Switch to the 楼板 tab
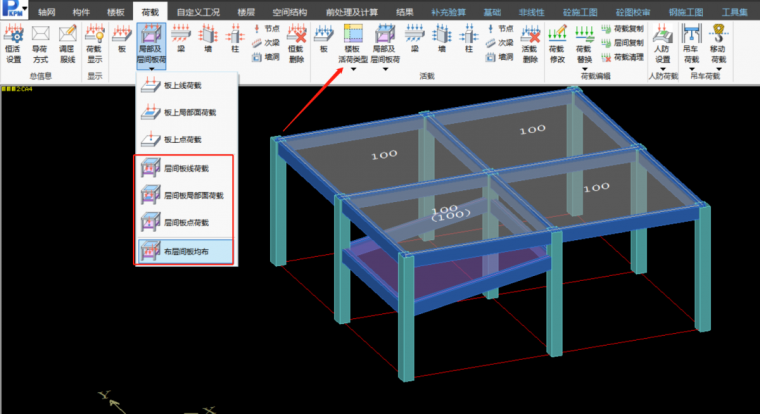Screen dimensions: 760x414 pyautogui.click(x=115, y=12)
